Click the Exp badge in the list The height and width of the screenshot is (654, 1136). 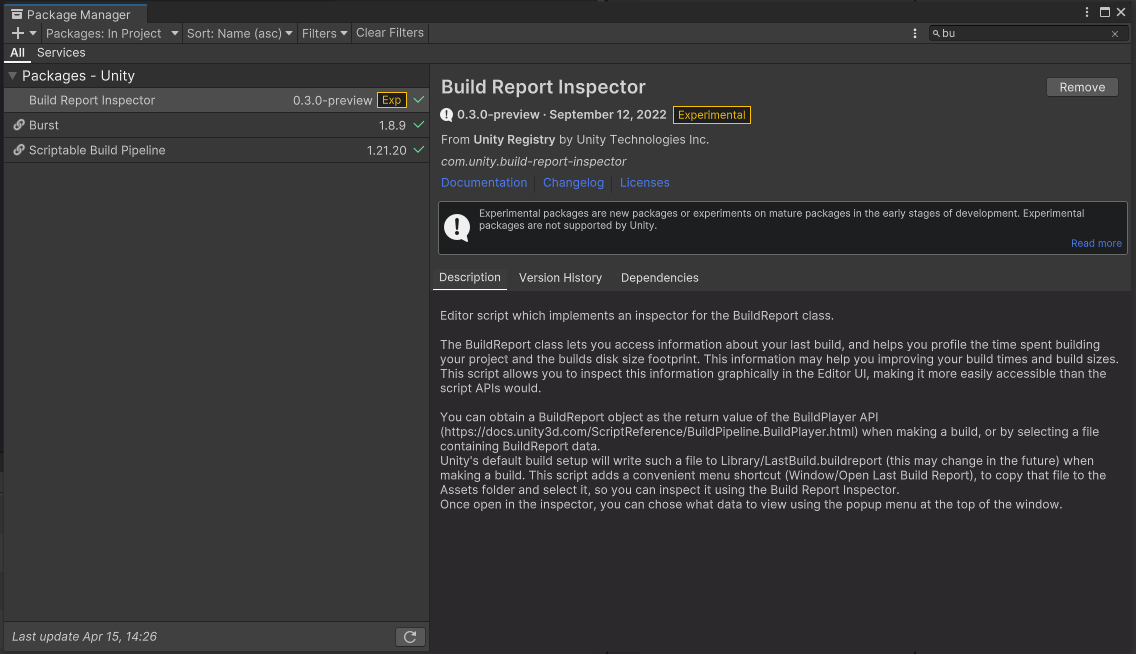391,101
